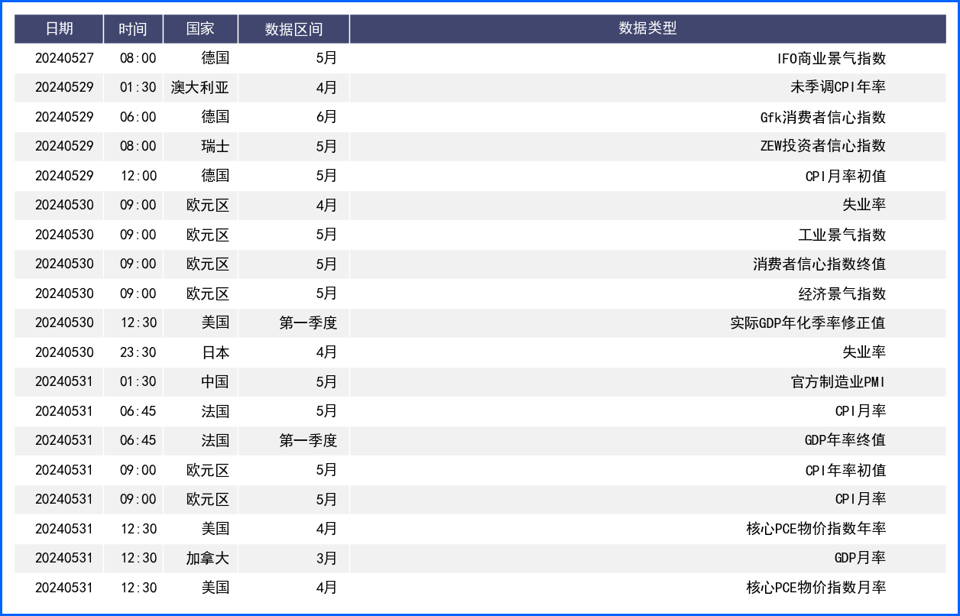Screen dimensions: 960x616
Task: Click time 12:00 in the CPI月率初值 row
Action: click(x=138, y=176)
